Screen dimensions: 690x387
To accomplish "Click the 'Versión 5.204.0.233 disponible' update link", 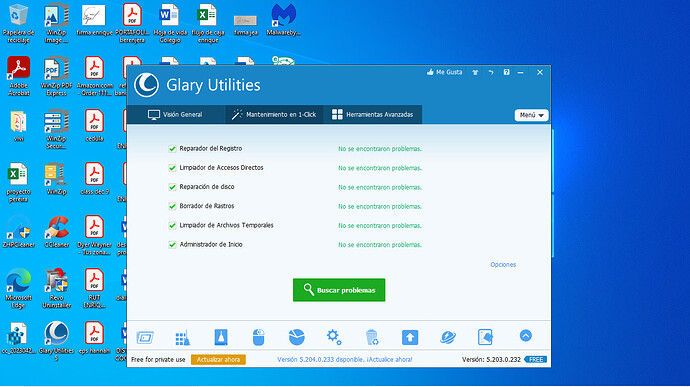I will [x=345, y=359].
